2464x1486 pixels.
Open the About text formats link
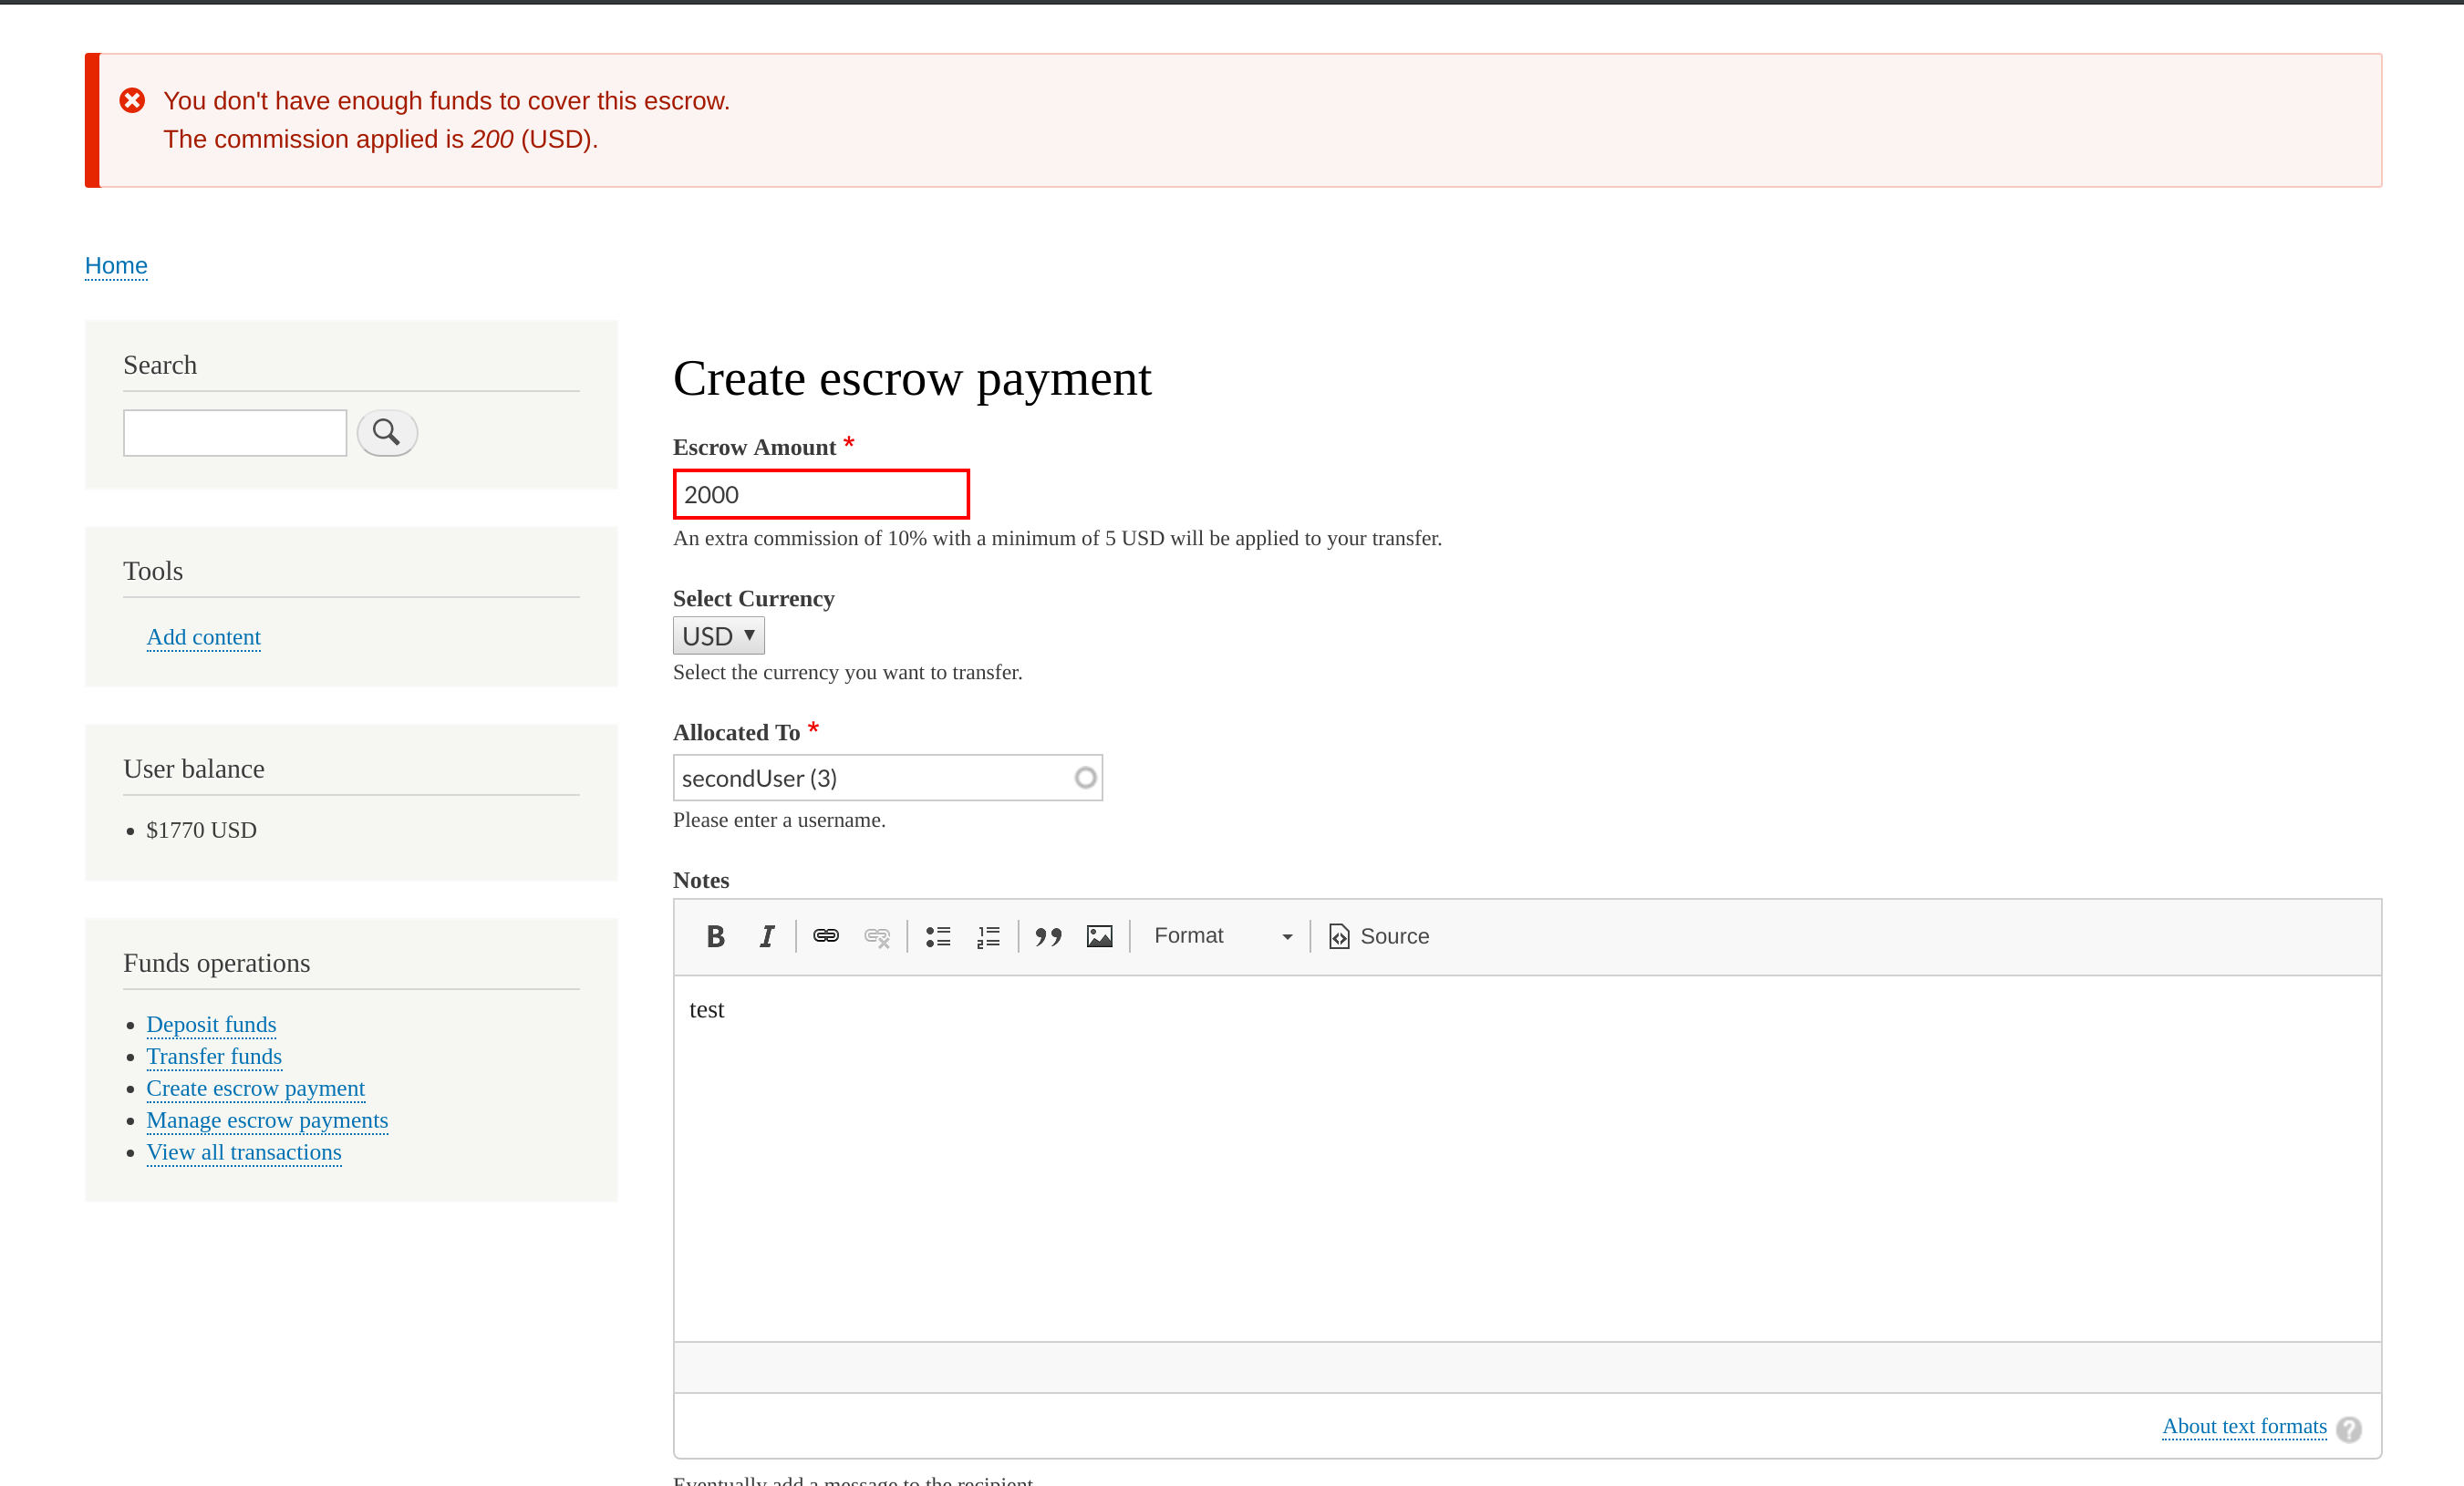(x=2244, y=1426)
